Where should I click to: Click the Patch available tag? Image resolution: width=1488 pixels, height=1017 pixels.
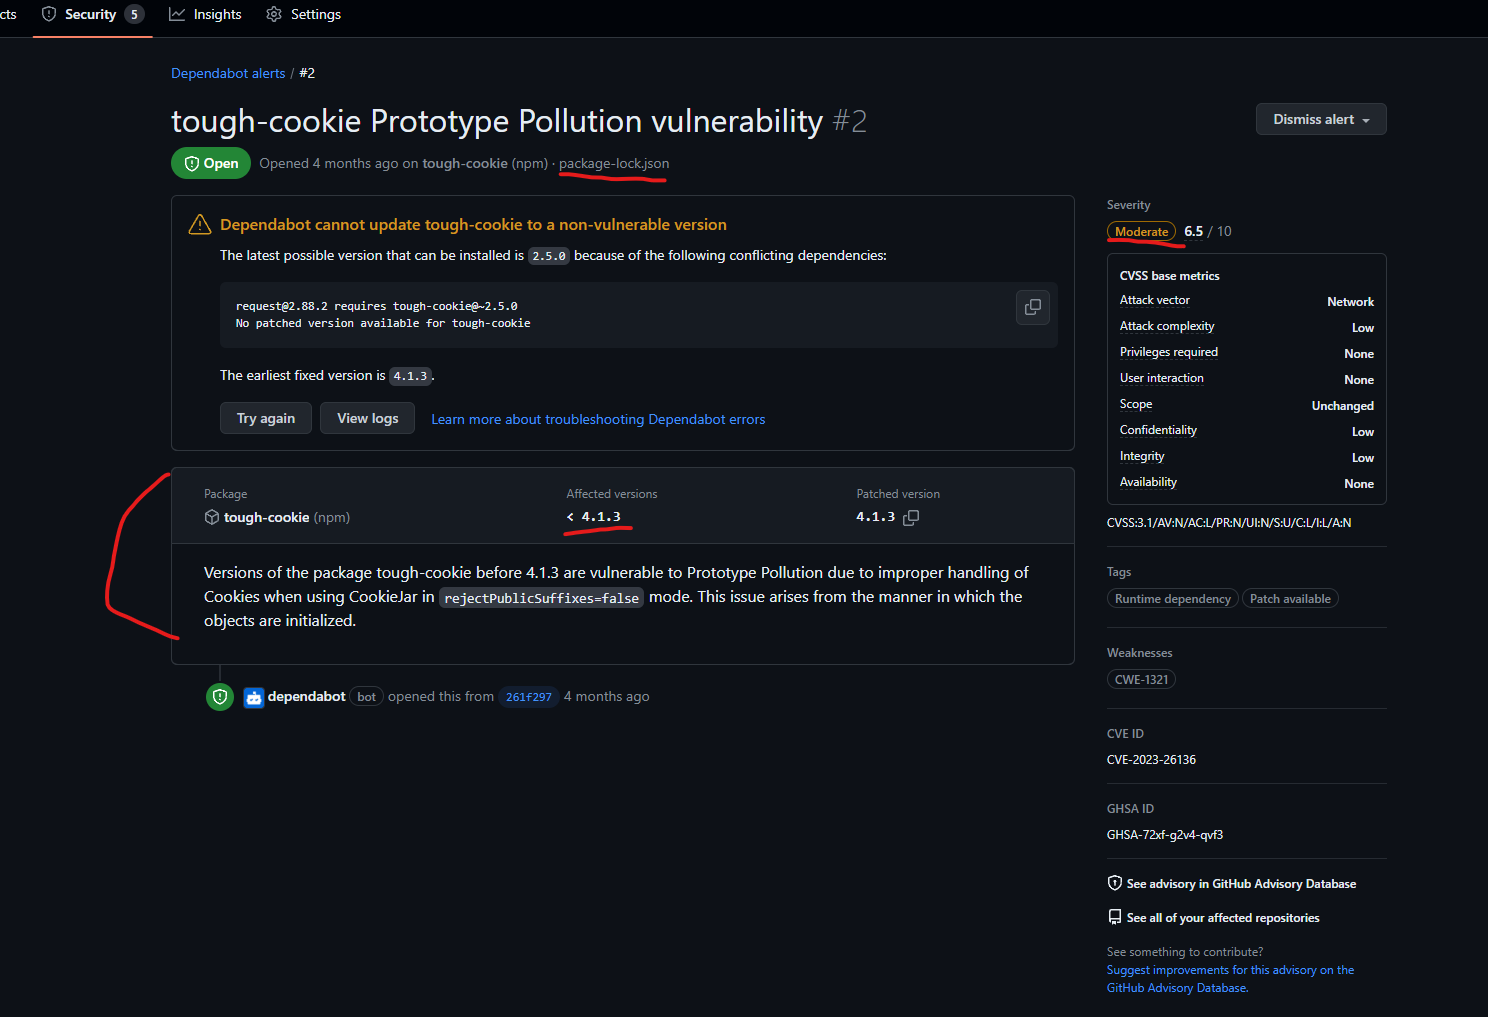coord(1290,599)
